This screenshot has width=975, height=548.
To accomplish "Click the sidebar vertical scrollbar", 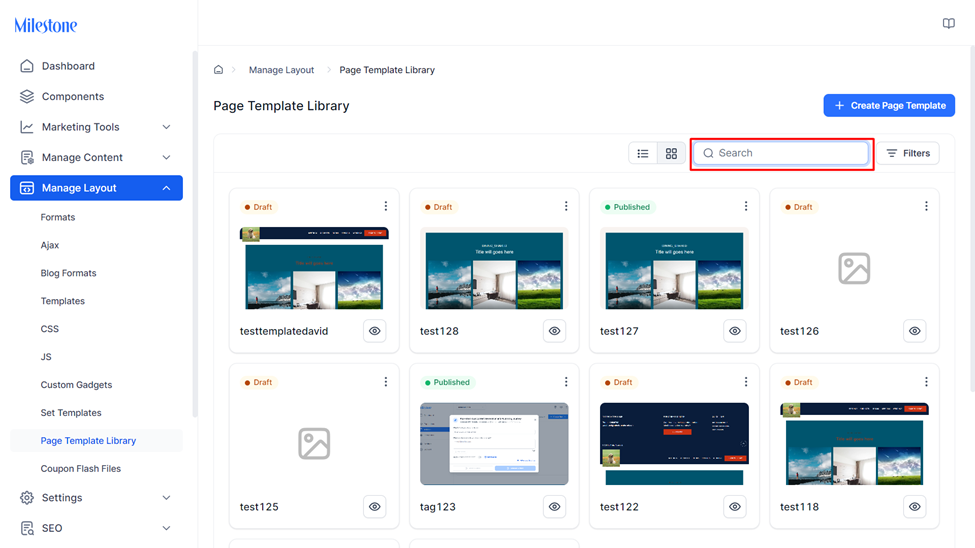I will [x=195, y=233].
